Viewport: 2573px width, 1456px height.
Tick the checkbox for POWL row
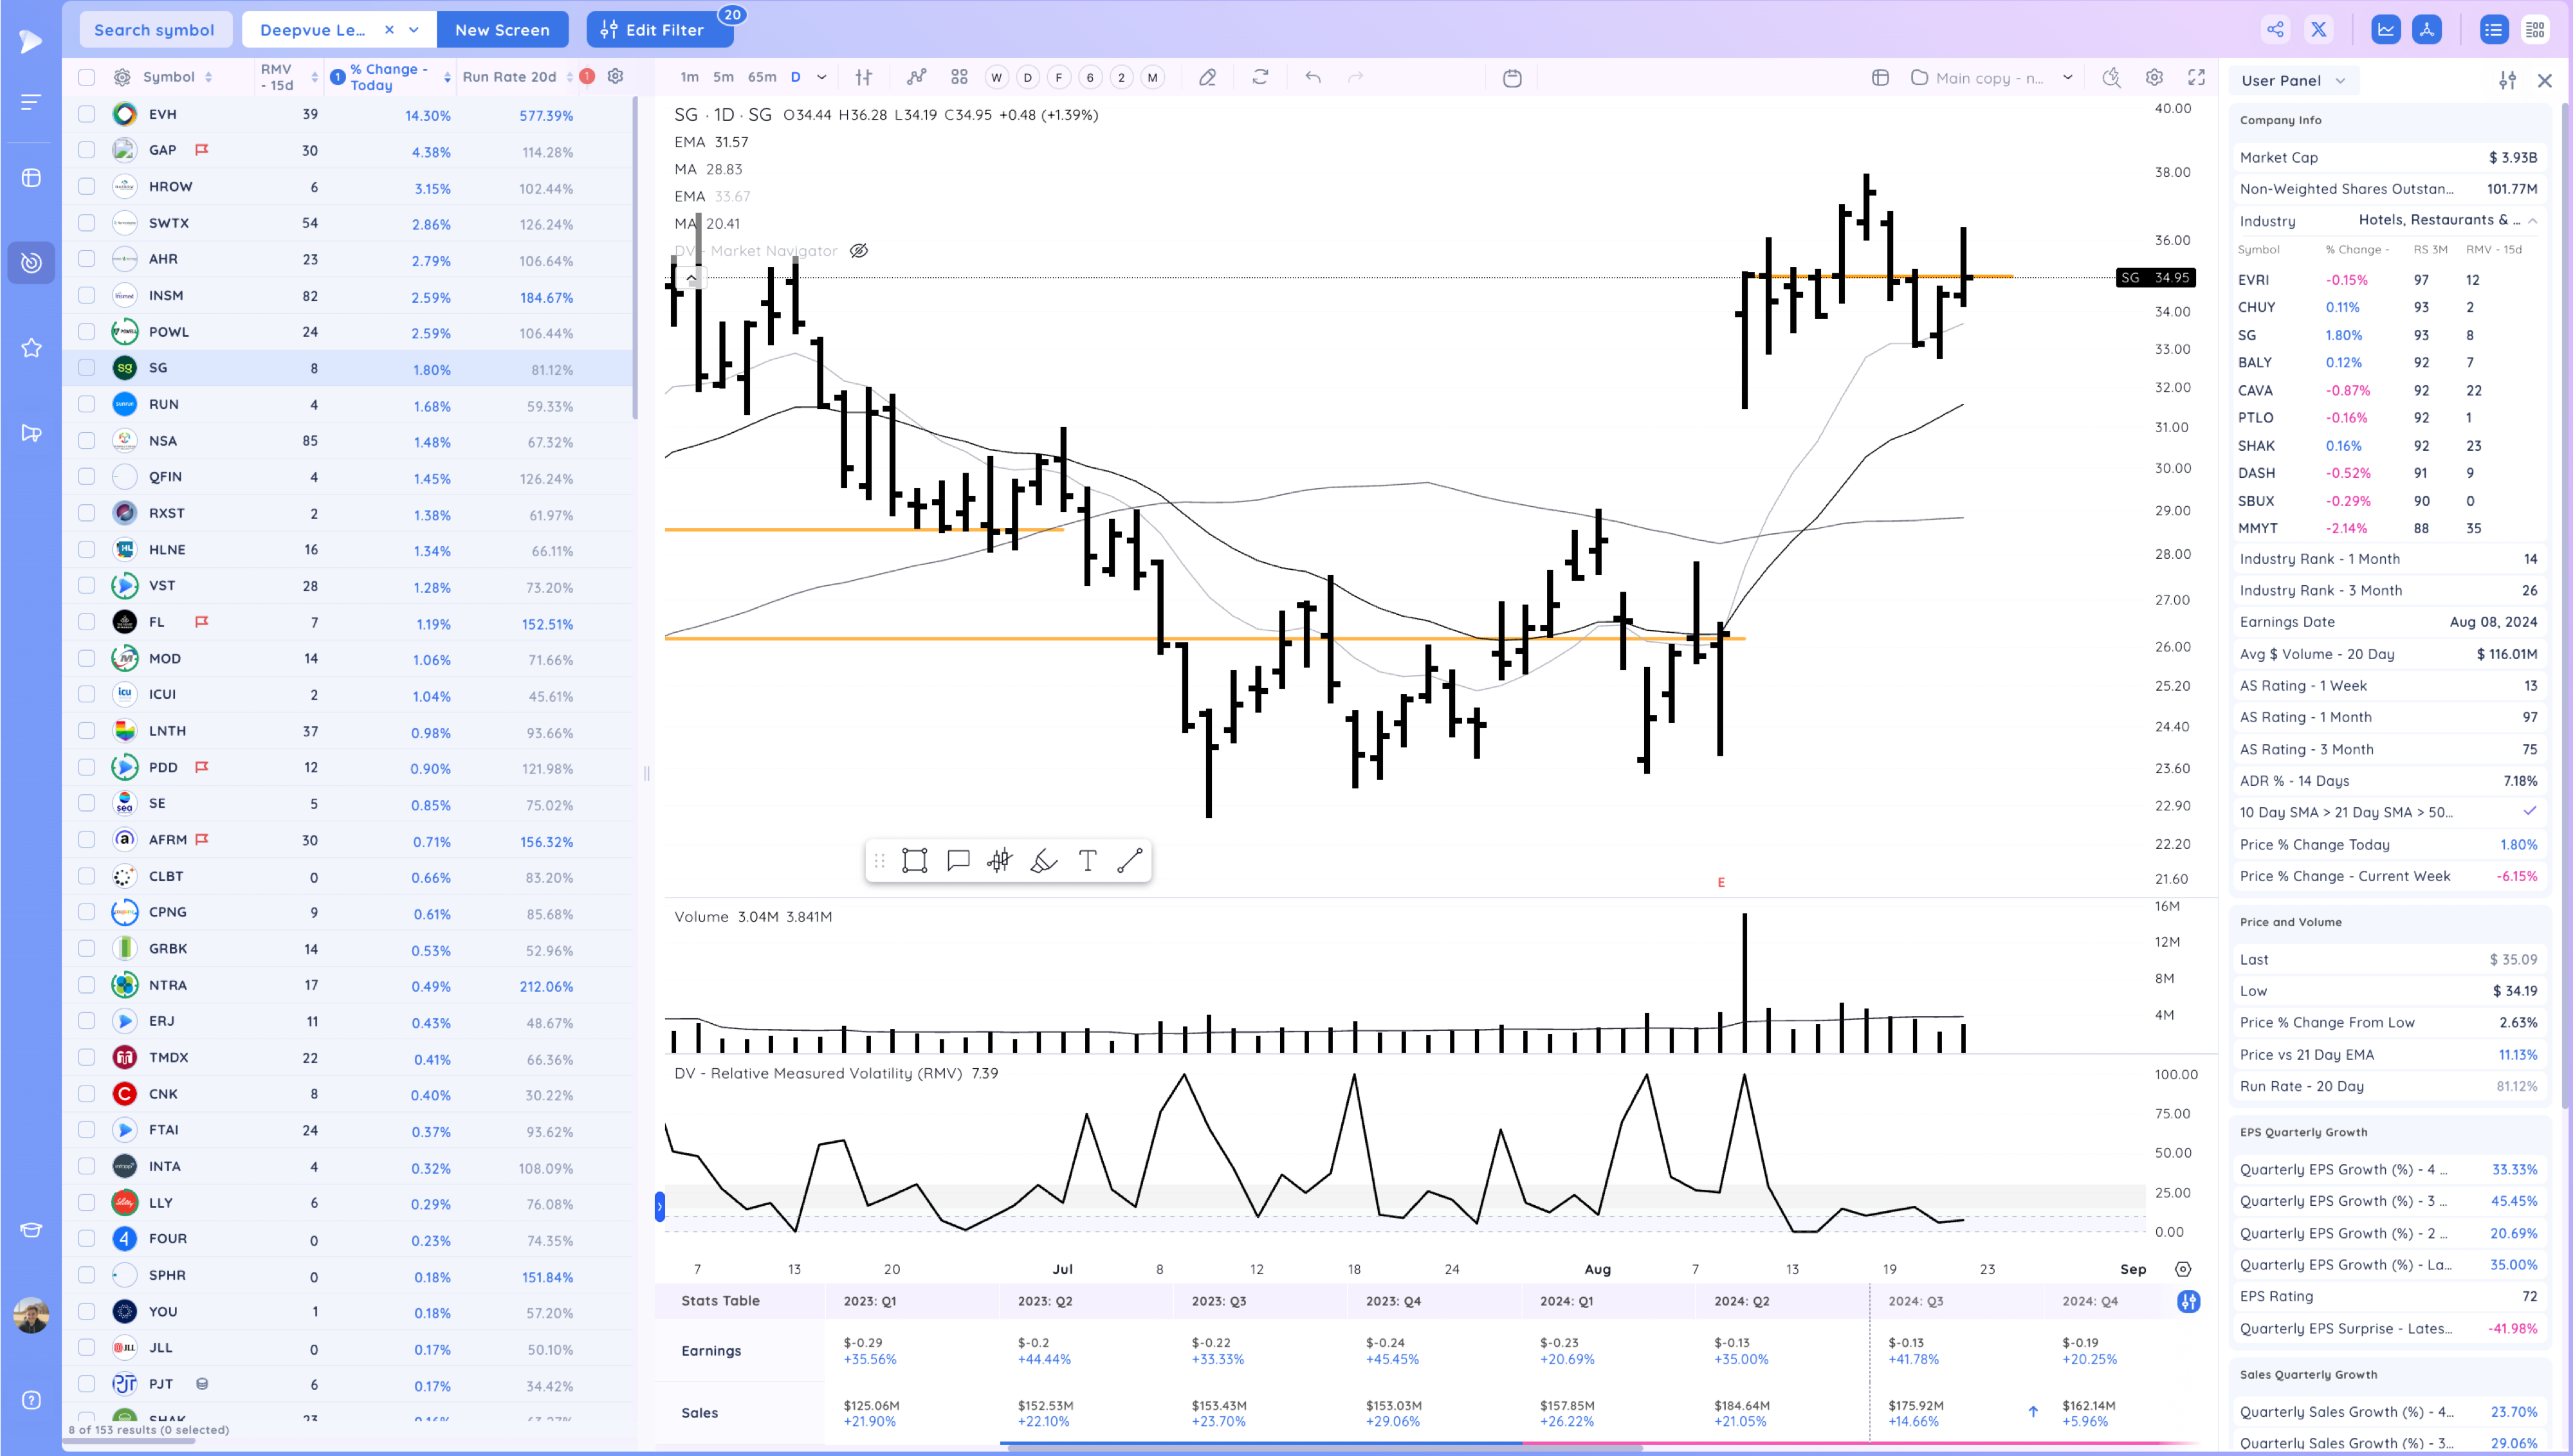tap(87, 332)
